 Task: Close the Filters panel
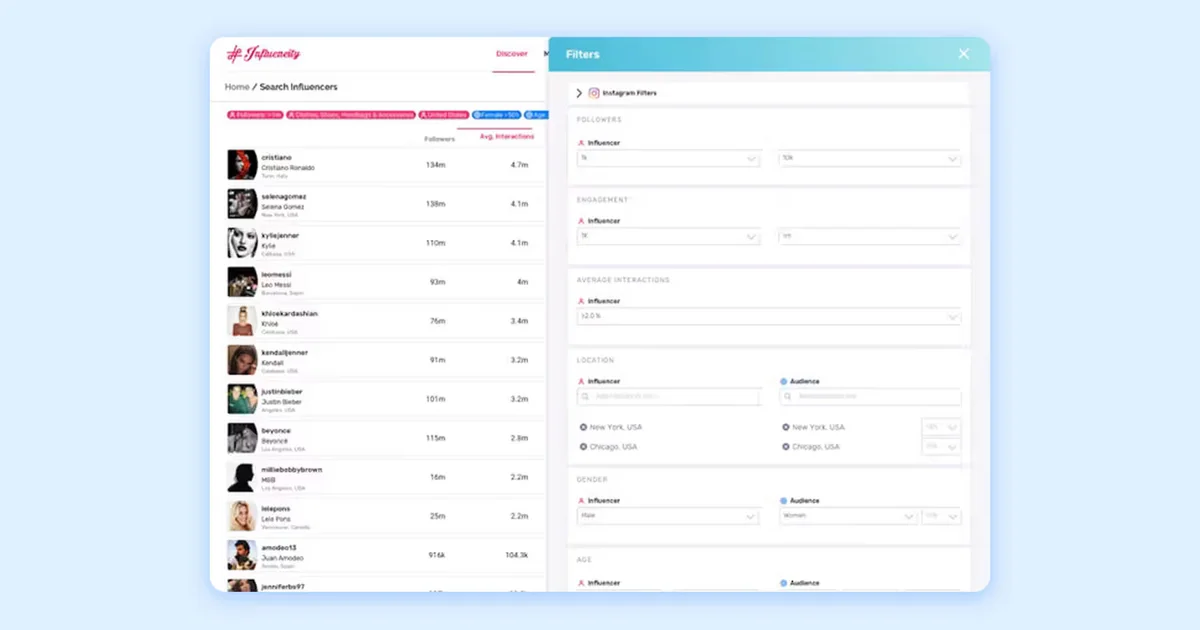[963, 53]
